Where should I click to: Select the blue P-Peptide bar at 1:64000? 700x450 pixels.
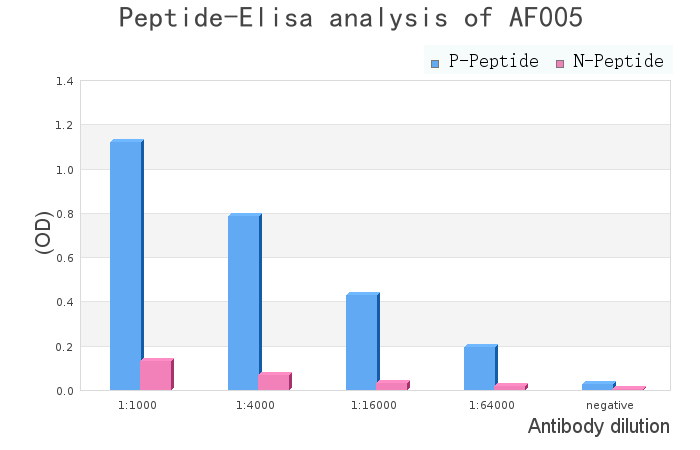[x=480, y=368]
